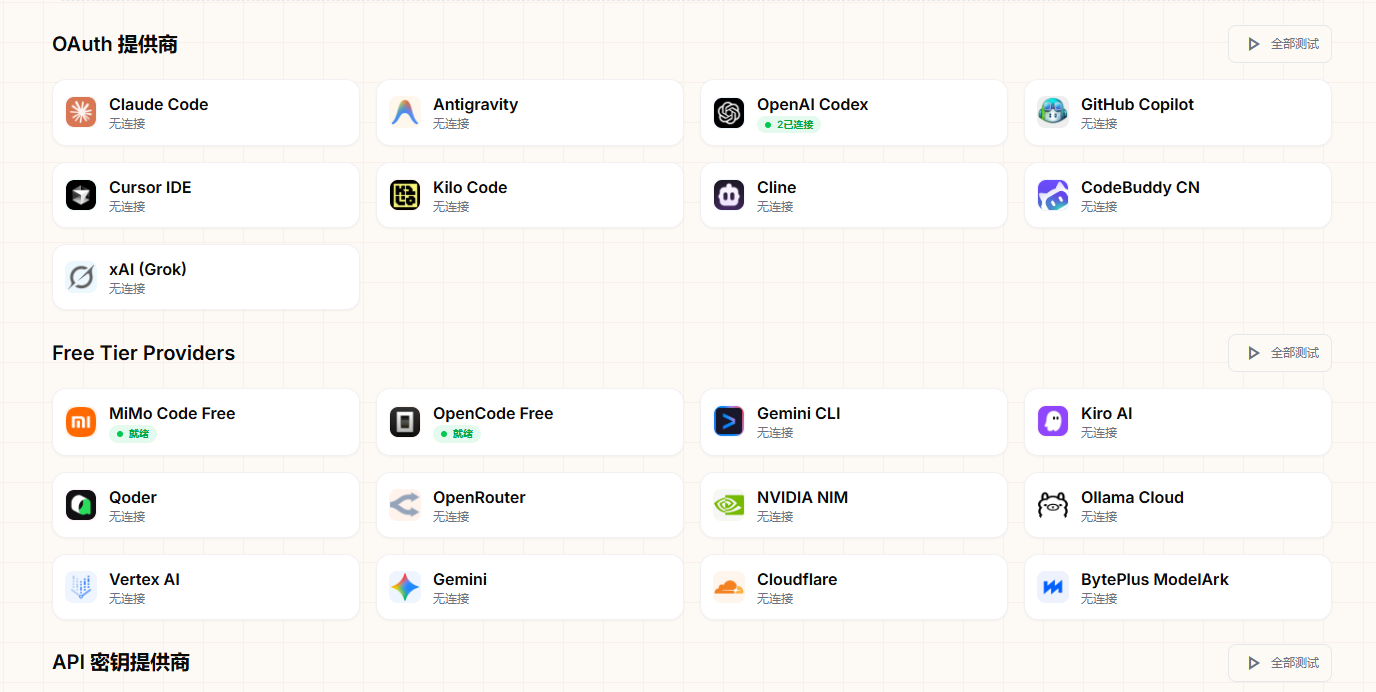The height and width of the screenshot is (692, 1376).
Task: Click the Vertex AI icon
Action: [81, 587]
